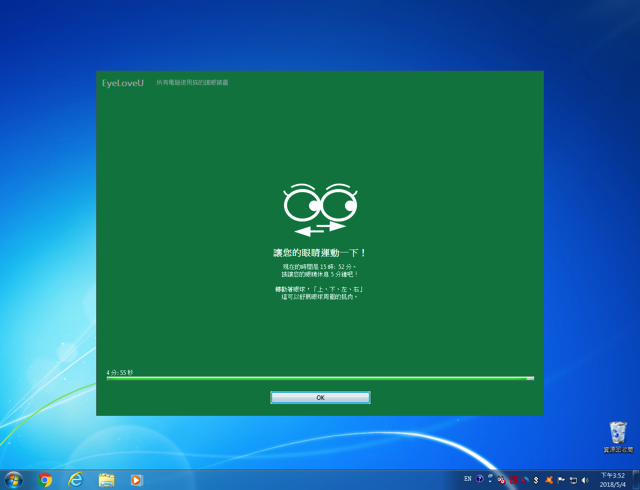Click the "讓您的眼睛運動一下！" heading
This screenshot has width=640, height=490.
pos(320,253)
